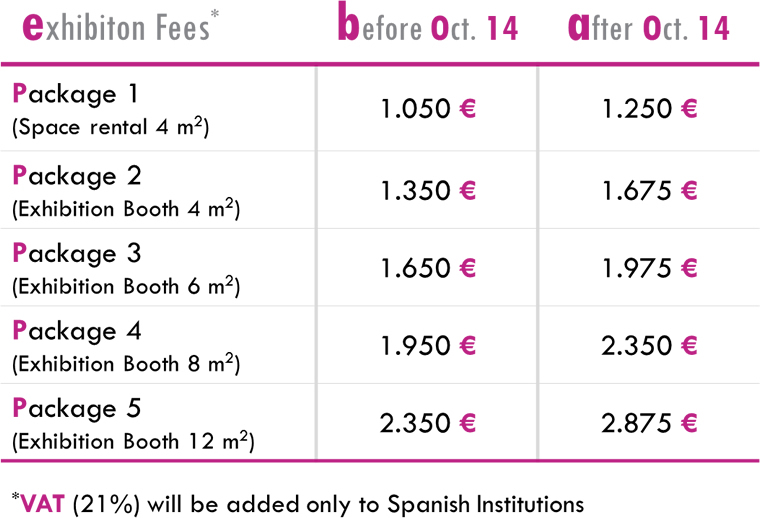Click the exhibiton Fees header

point(121,25)
